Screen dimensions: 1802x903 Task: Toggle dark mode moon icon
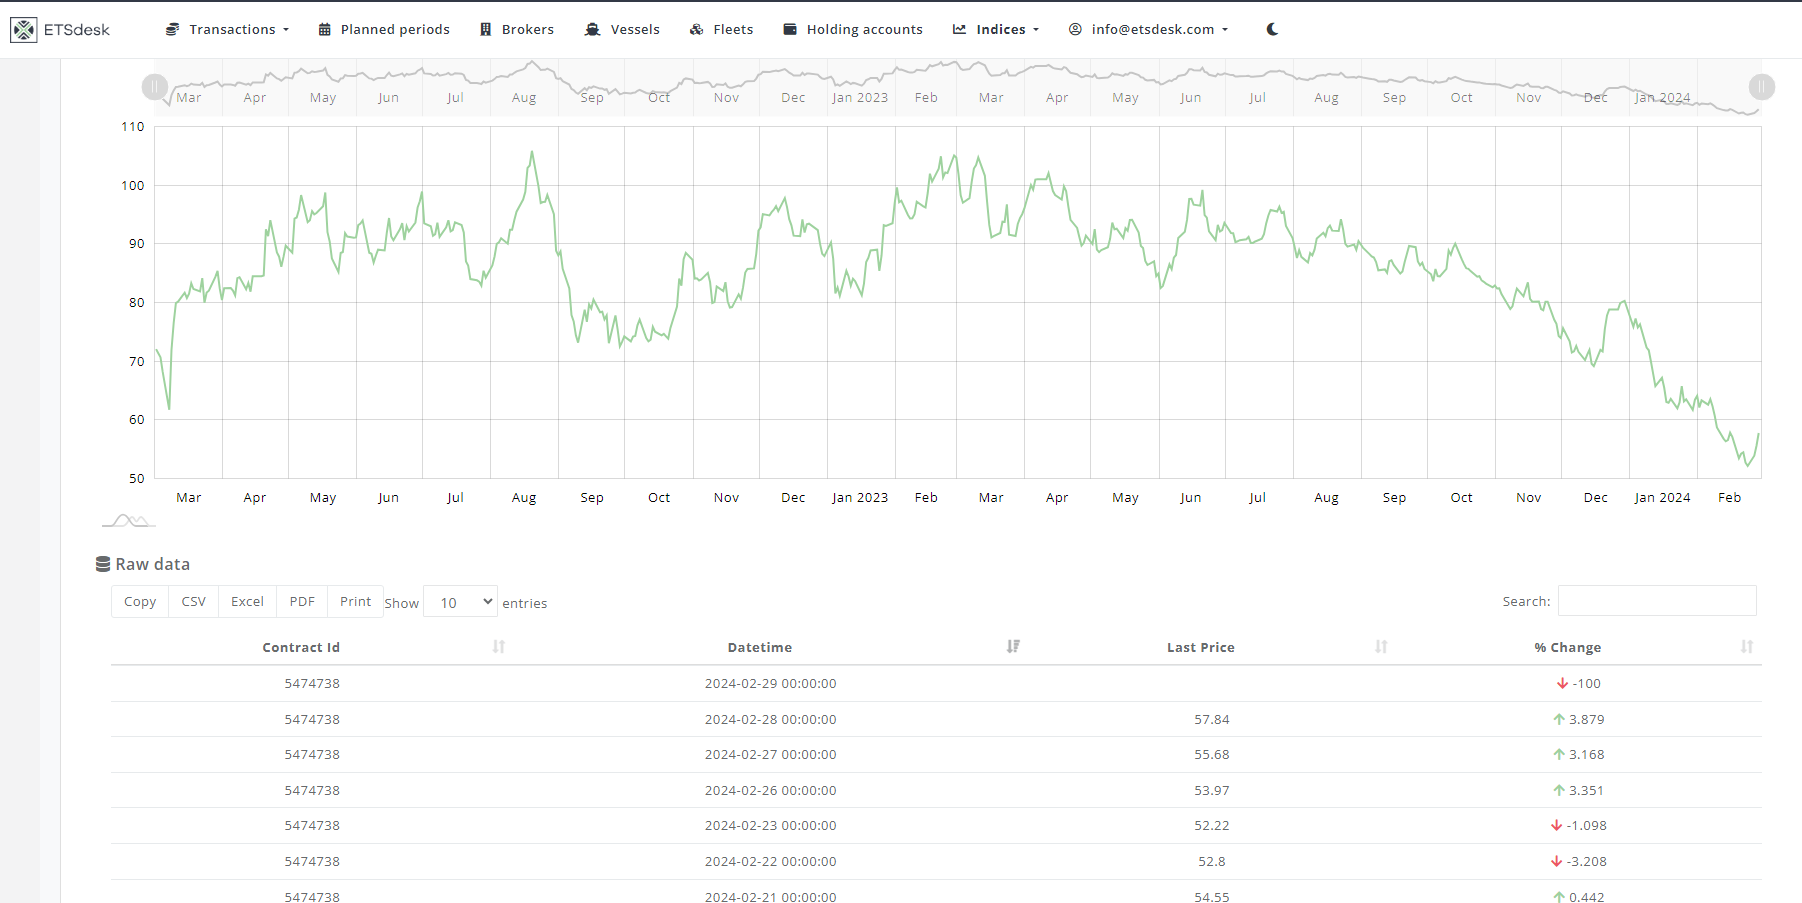click(x=1272, y=29)
